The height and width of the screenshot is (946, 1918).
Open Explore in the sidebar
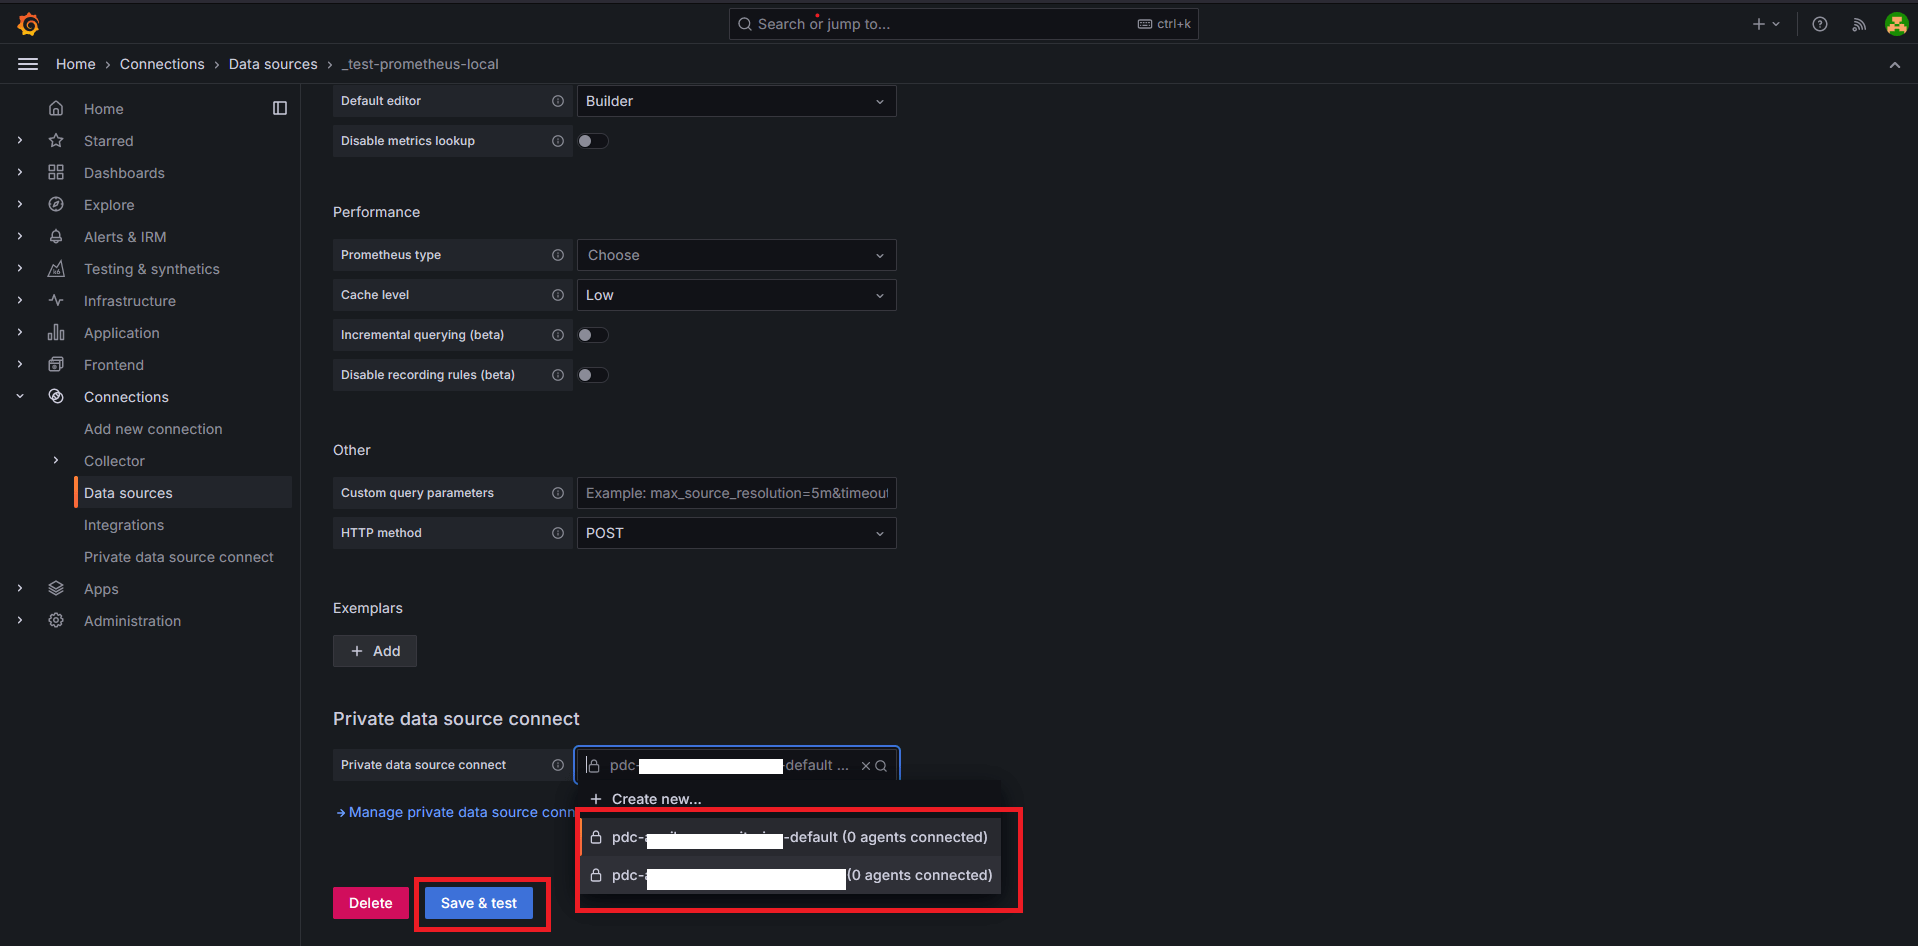109,204
